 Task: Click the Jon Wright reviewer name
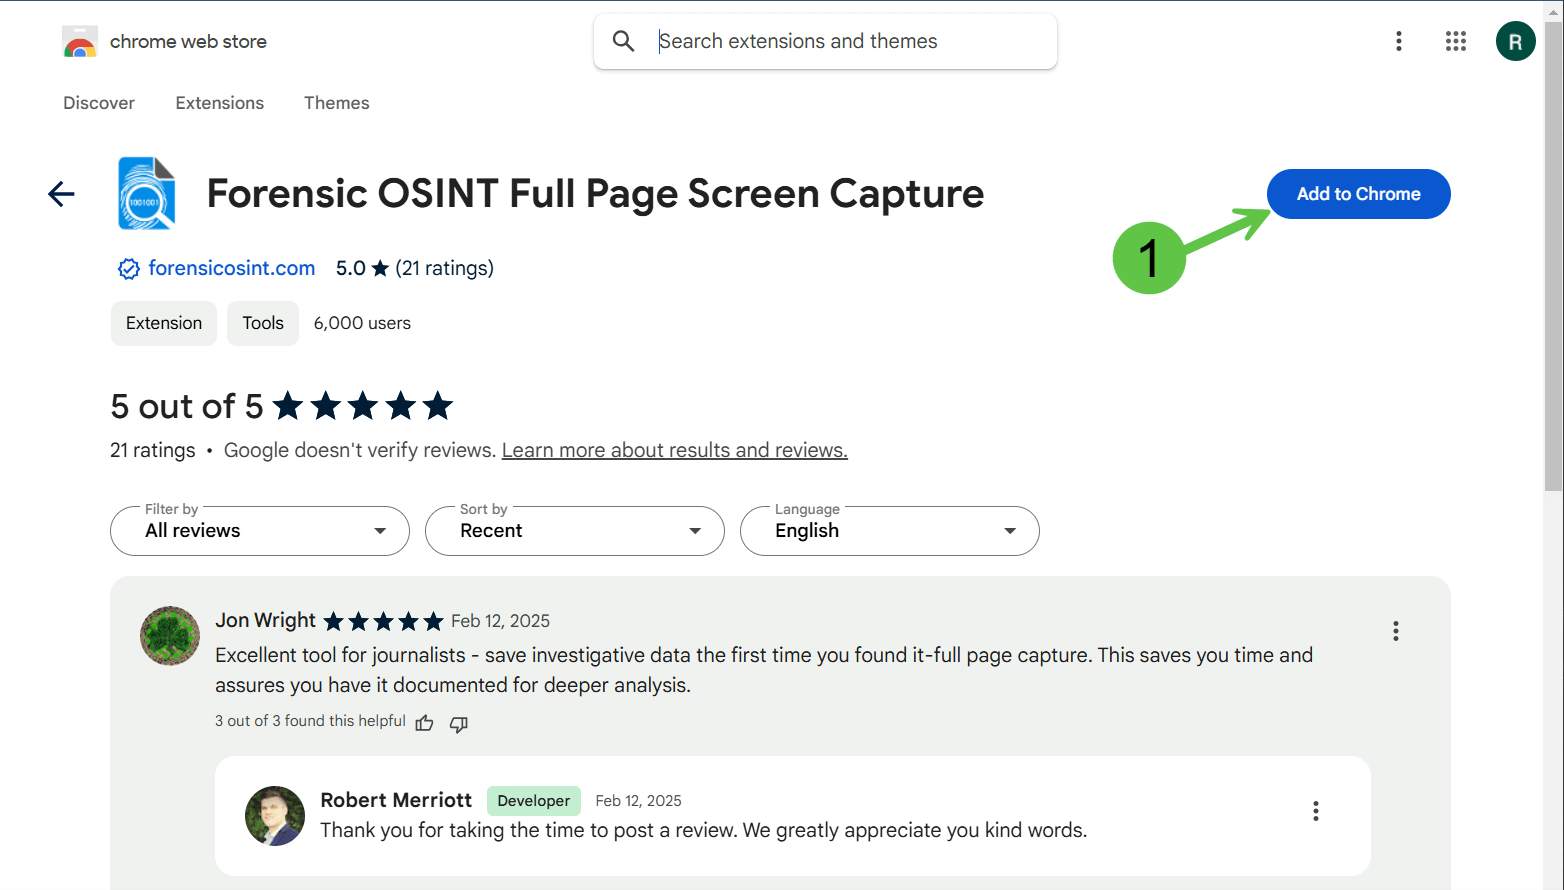[265, 620]
